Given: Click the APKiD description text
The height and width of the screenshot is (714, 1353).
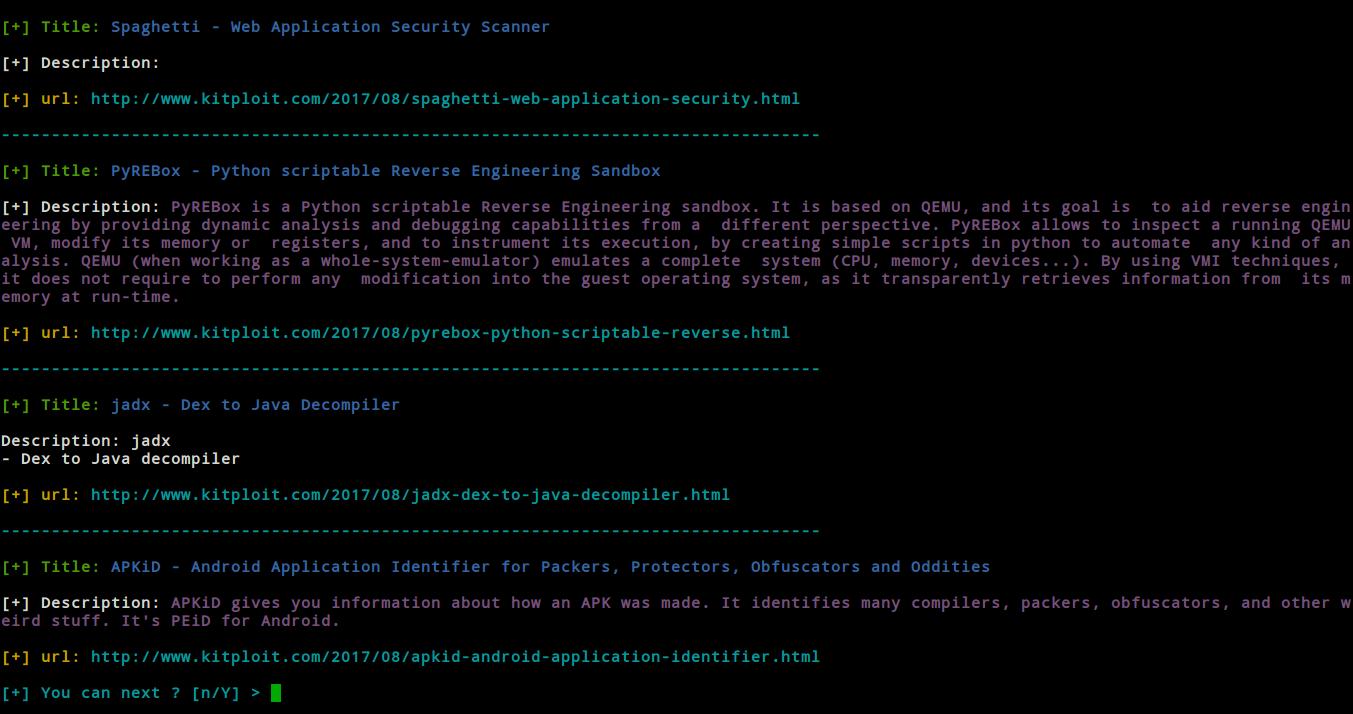Looking at the screenshot, I should click(676, 612).
